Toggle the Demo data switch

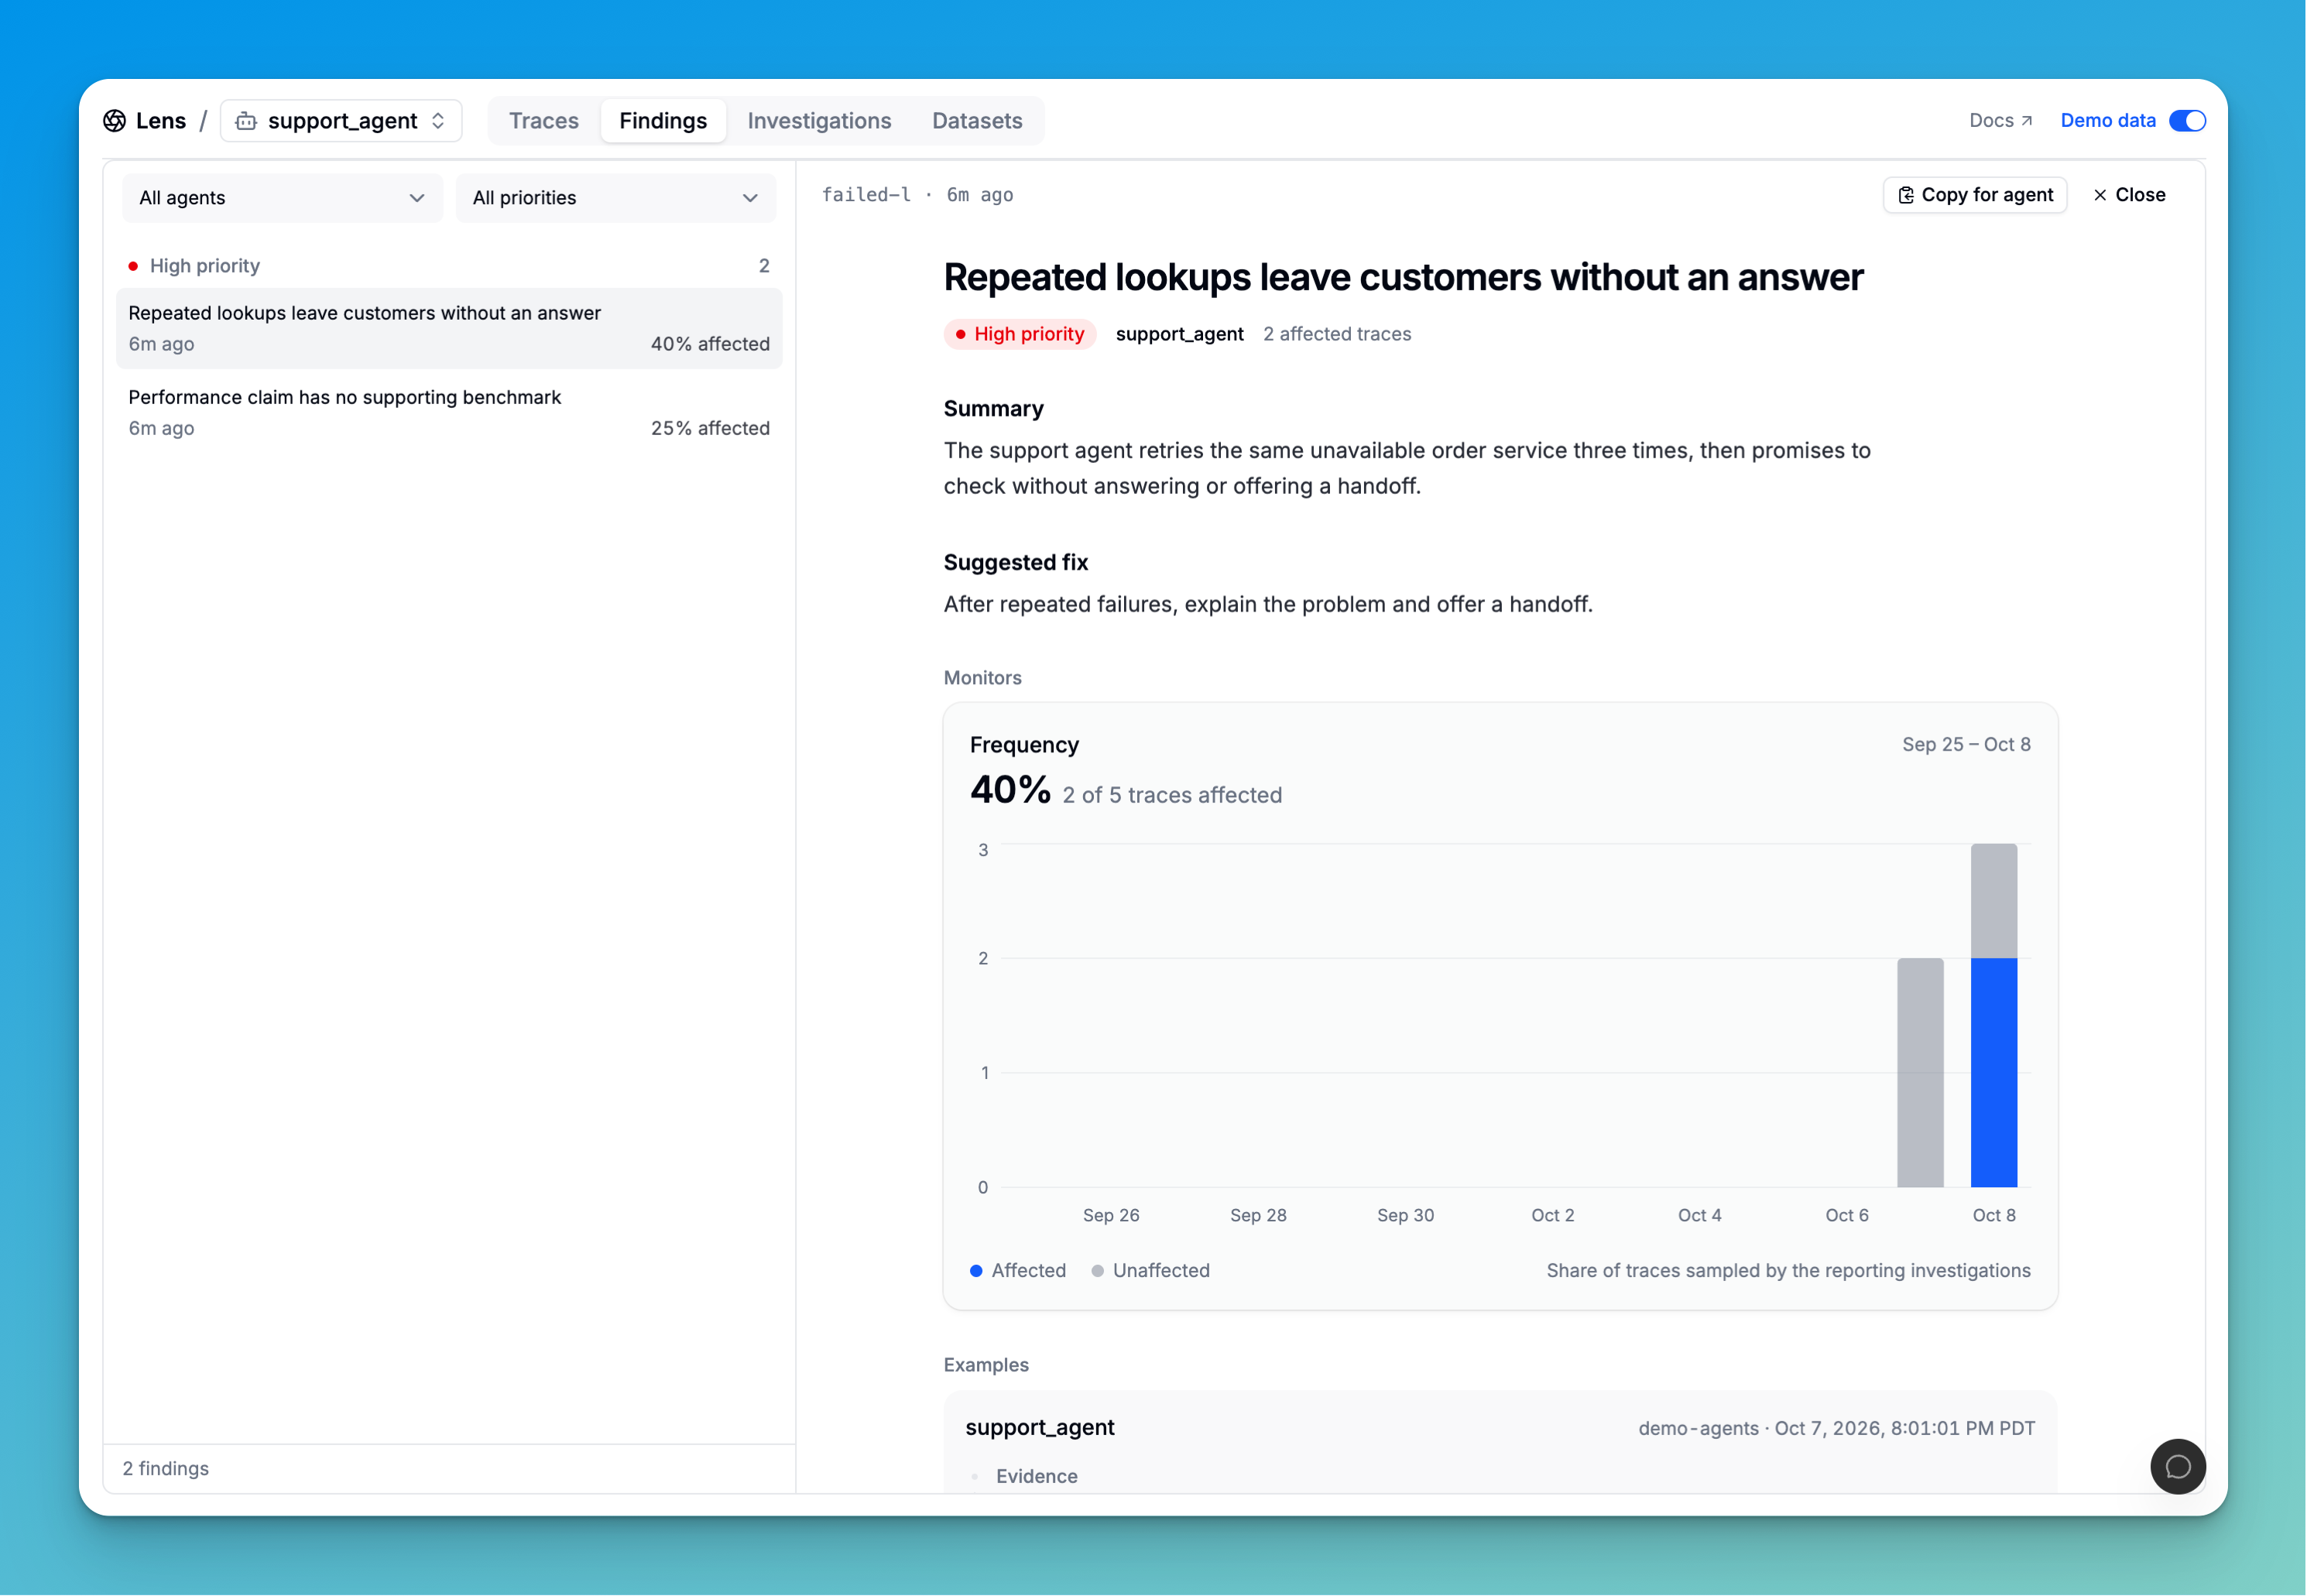tap(2187, 121)
